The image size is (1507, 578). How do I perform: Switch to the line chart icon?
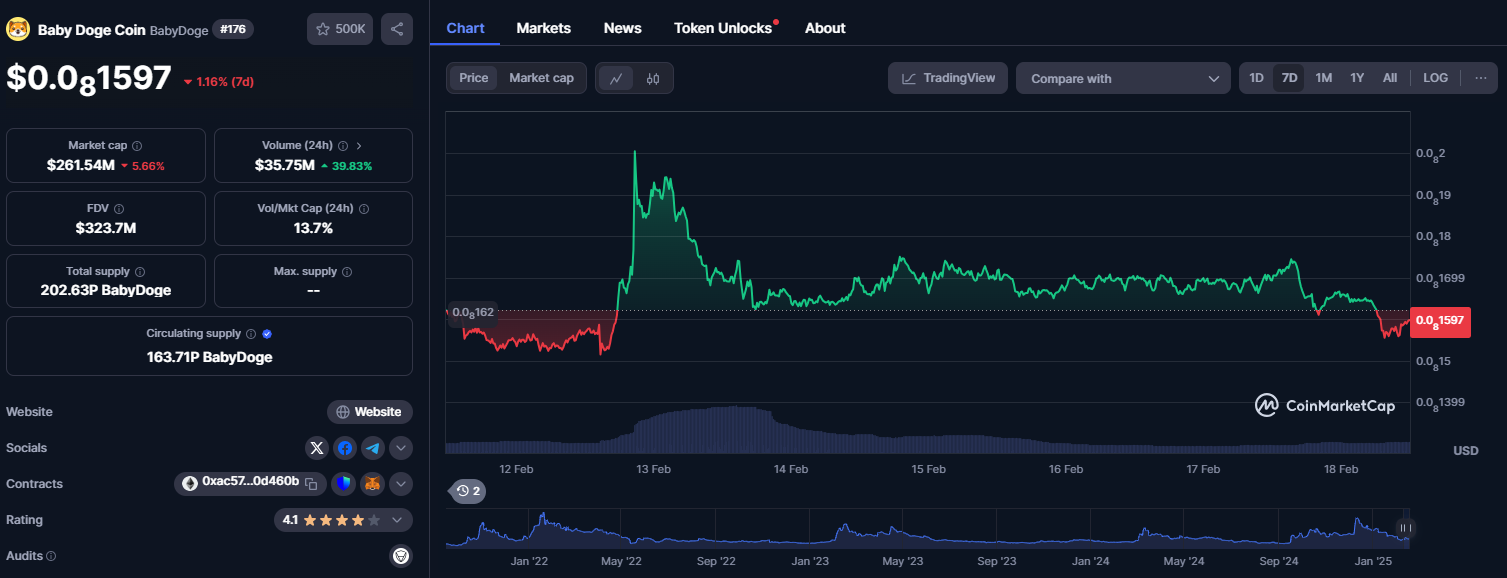[x=616, y=78]
